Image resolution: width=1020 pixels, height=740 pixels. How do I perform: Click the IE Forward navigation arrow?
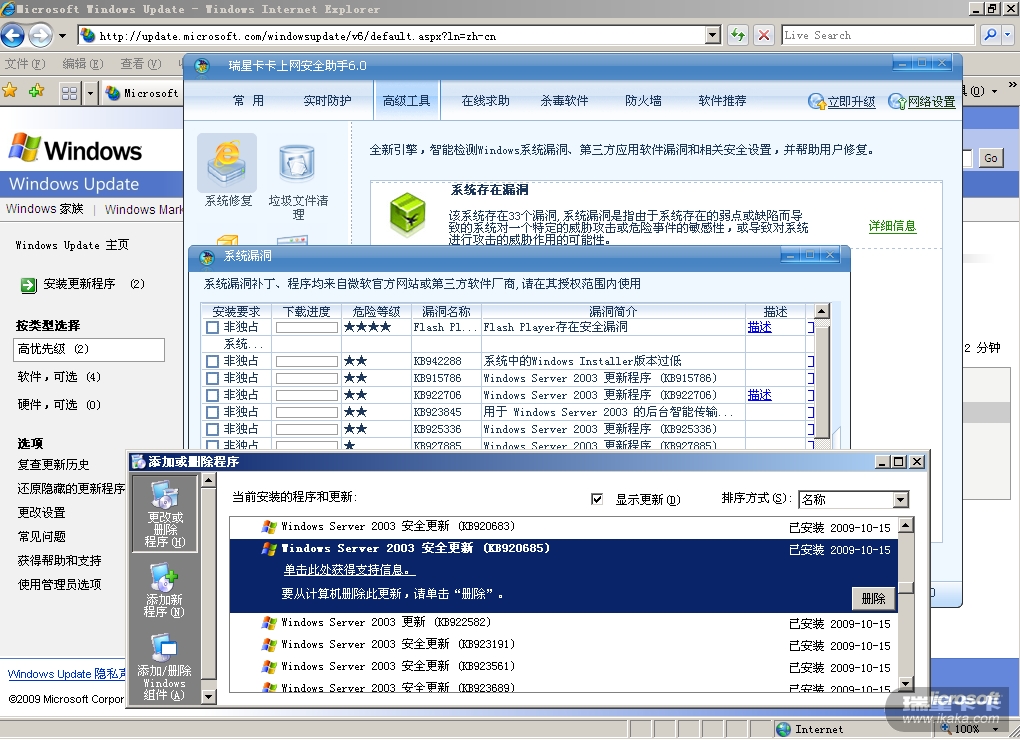pos(40,35)
